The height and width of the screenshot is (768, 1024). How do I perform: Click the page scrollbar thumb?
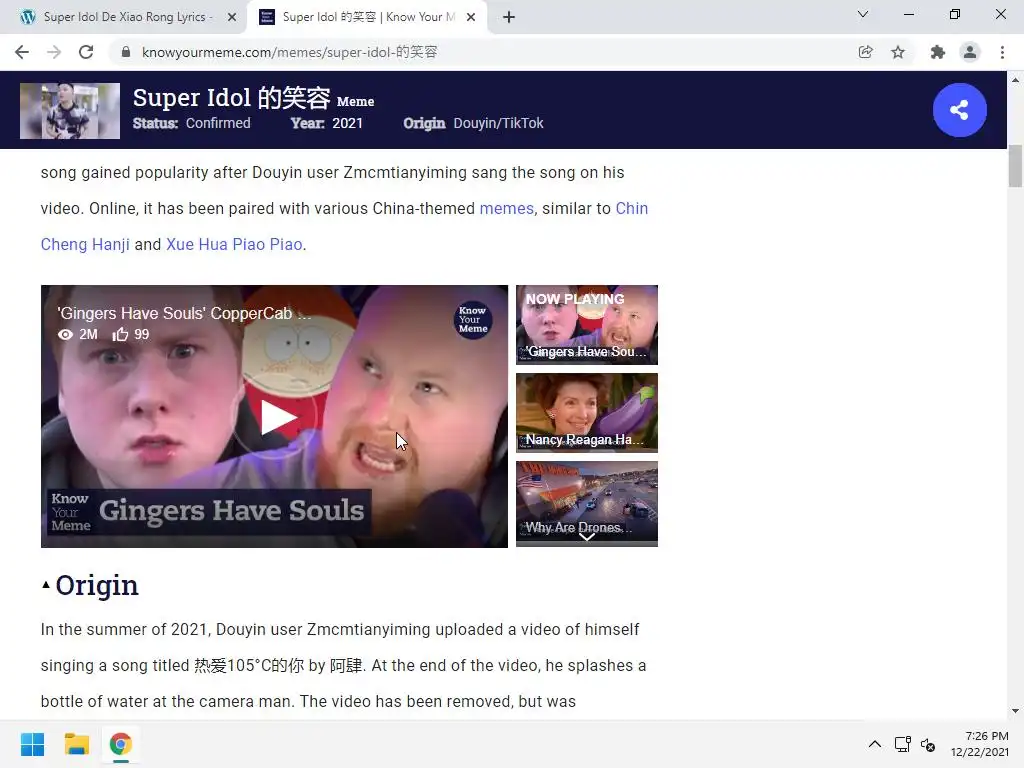[1015, 166]
